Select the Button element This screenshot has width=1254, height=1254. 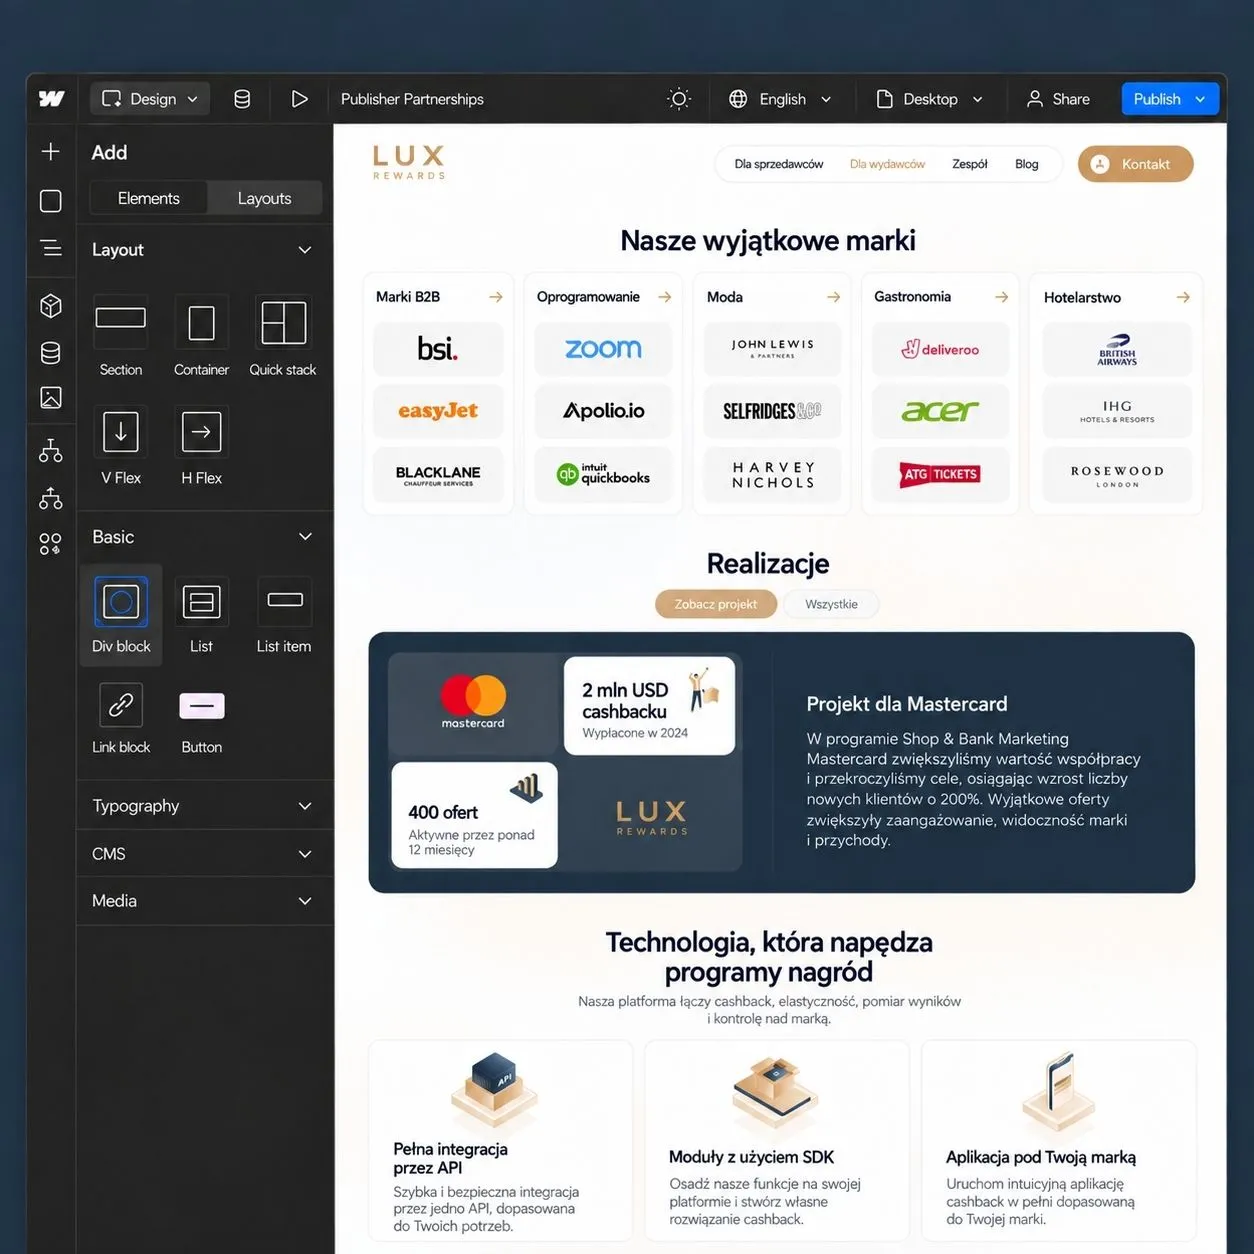click(x=201, y=719)
